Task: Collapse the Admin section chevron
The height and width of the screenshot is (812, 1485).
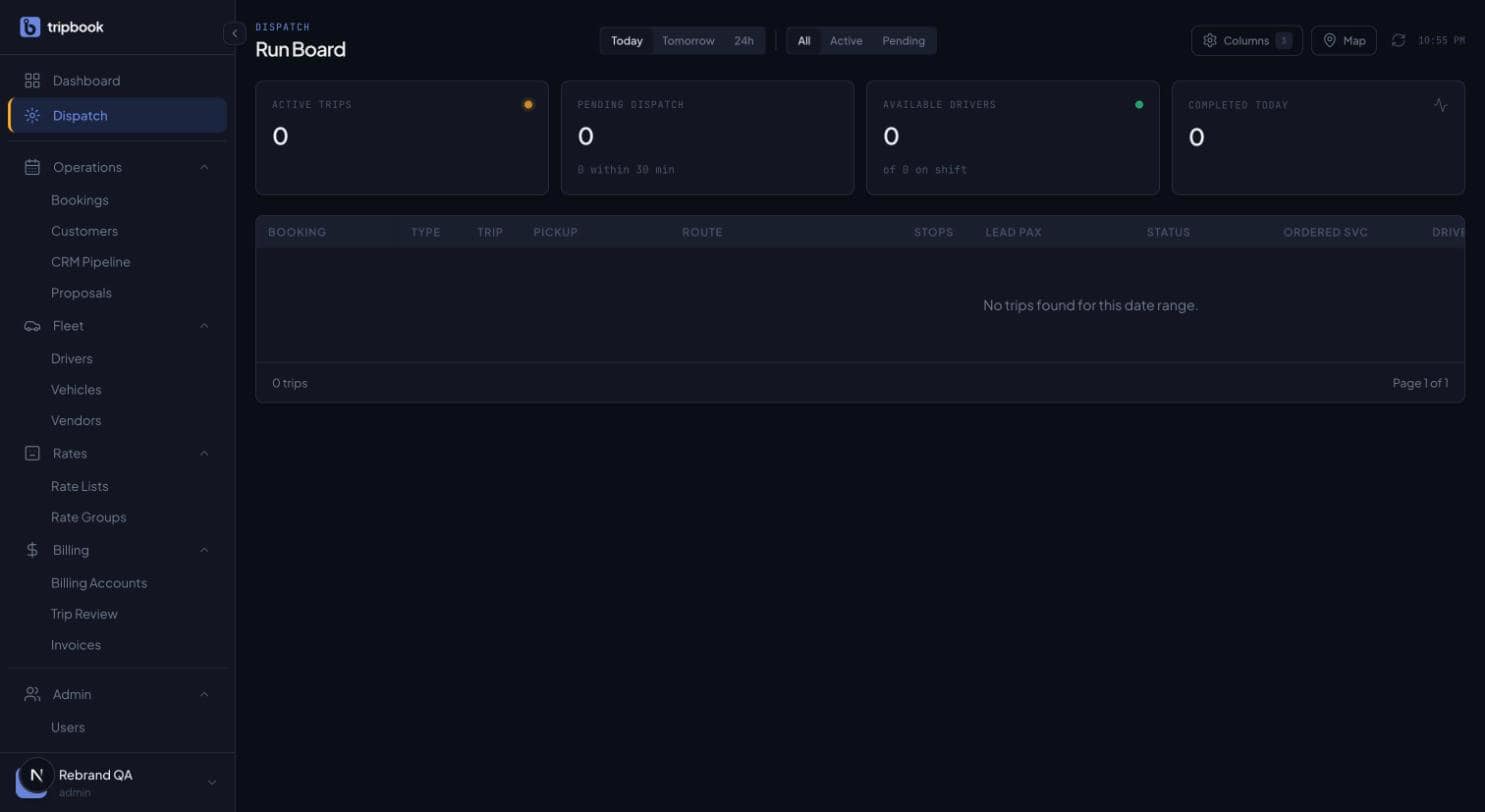Action: [204, 694]
